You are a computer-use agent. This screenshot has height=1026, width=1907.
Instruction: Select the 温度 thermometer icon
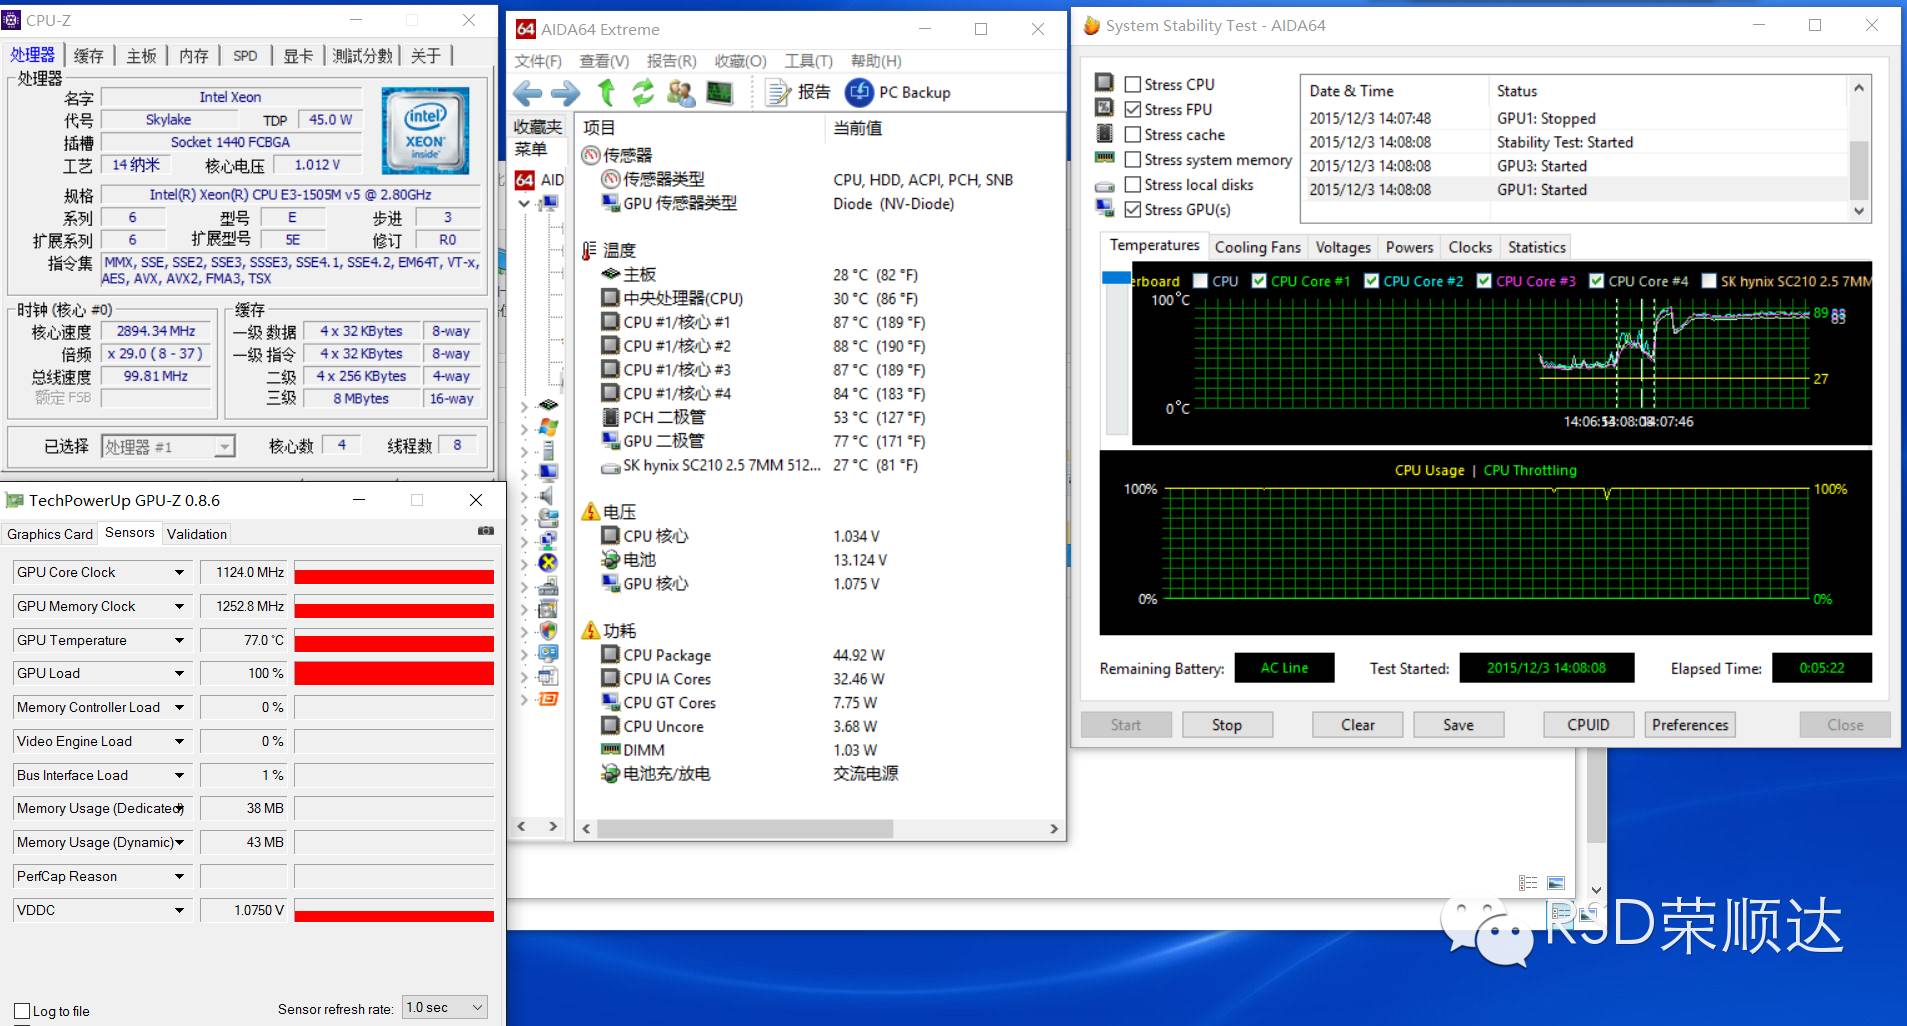590,250
